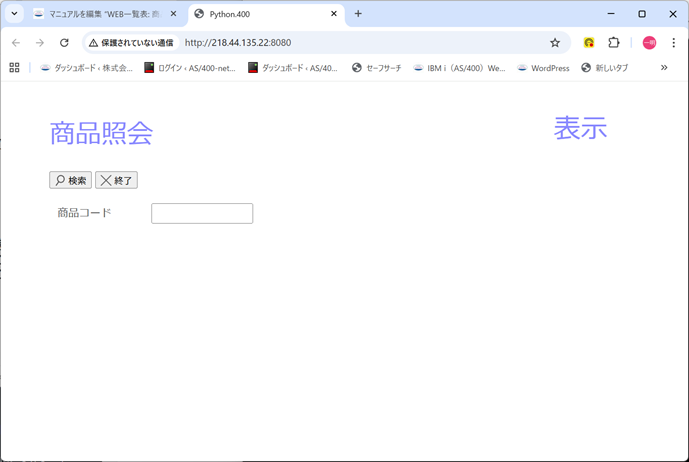Open the Chrome three-dot menu
This screenshot has width=689, height=462.
click(x=674, y=43)
